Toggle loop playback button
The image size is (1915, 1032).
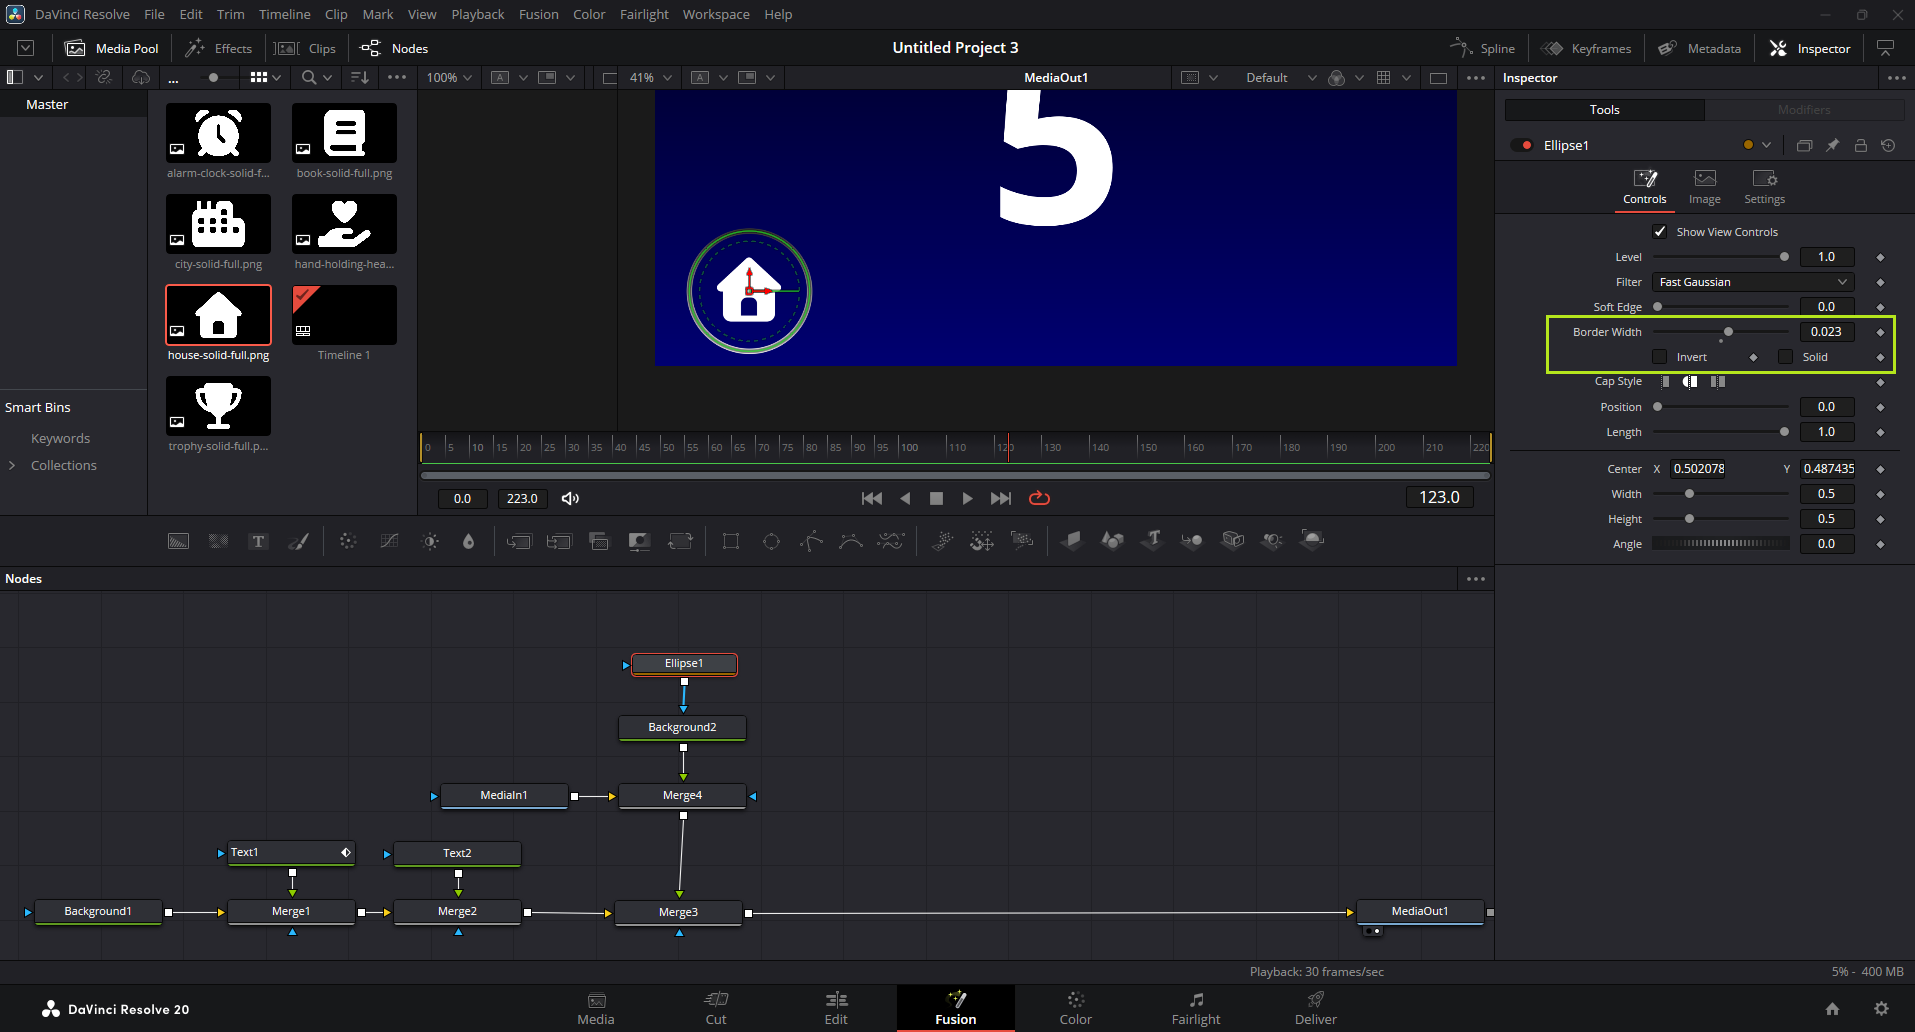(1039, 498)
